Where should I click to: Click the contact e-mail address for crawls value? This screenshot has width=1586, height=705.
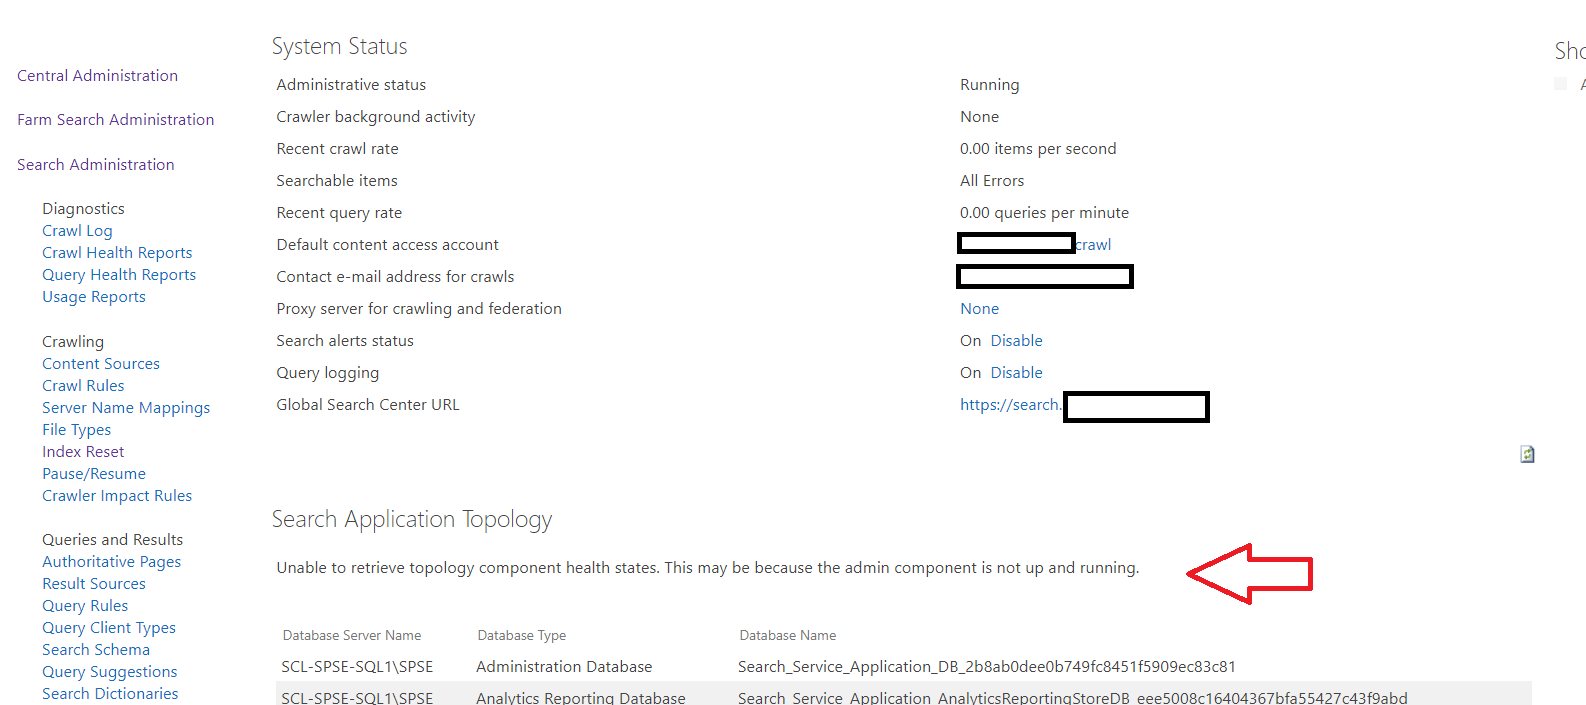tap(1045, 277)
